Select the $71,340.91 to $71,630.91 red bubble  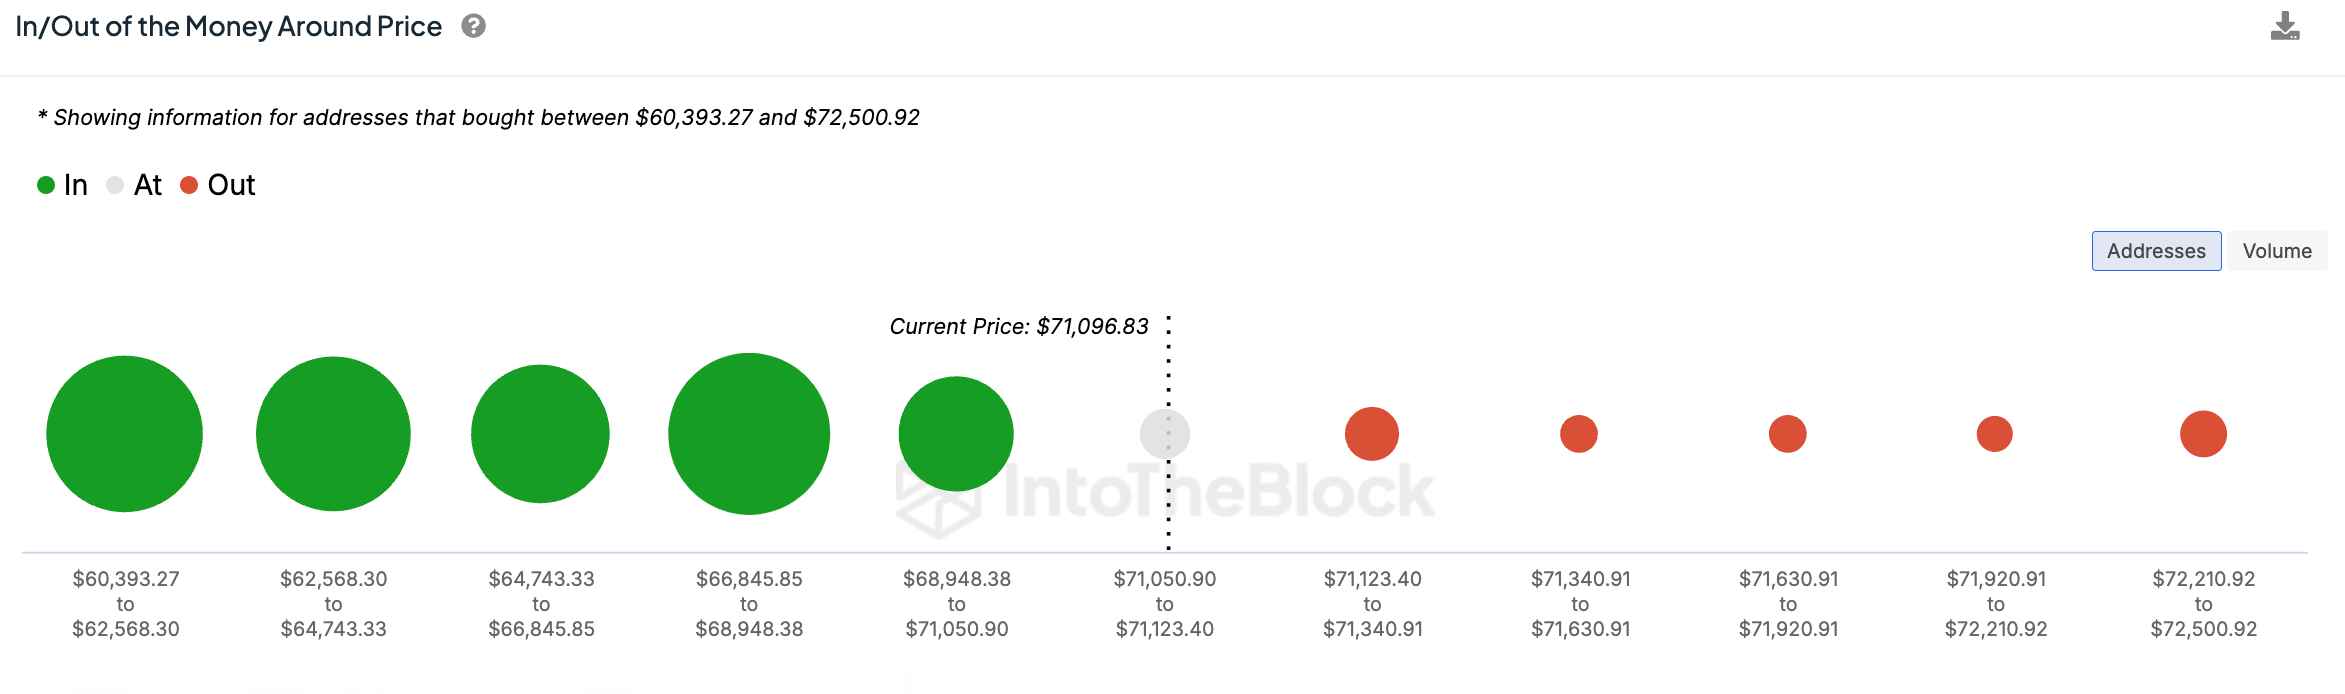[x=1579, y=434]
